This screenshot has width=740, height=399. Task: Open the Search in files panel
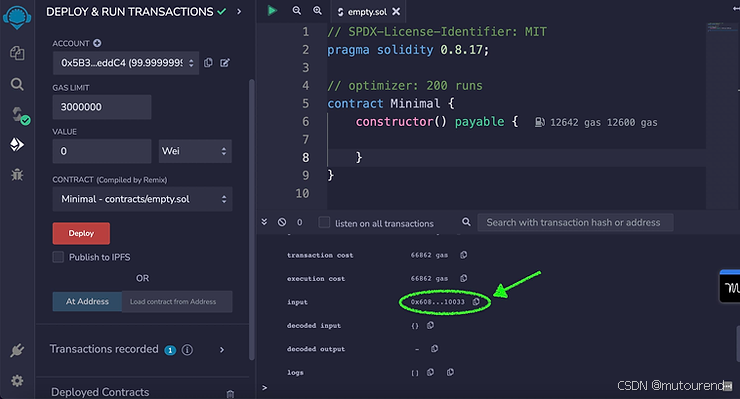click(x=17, y=84)
